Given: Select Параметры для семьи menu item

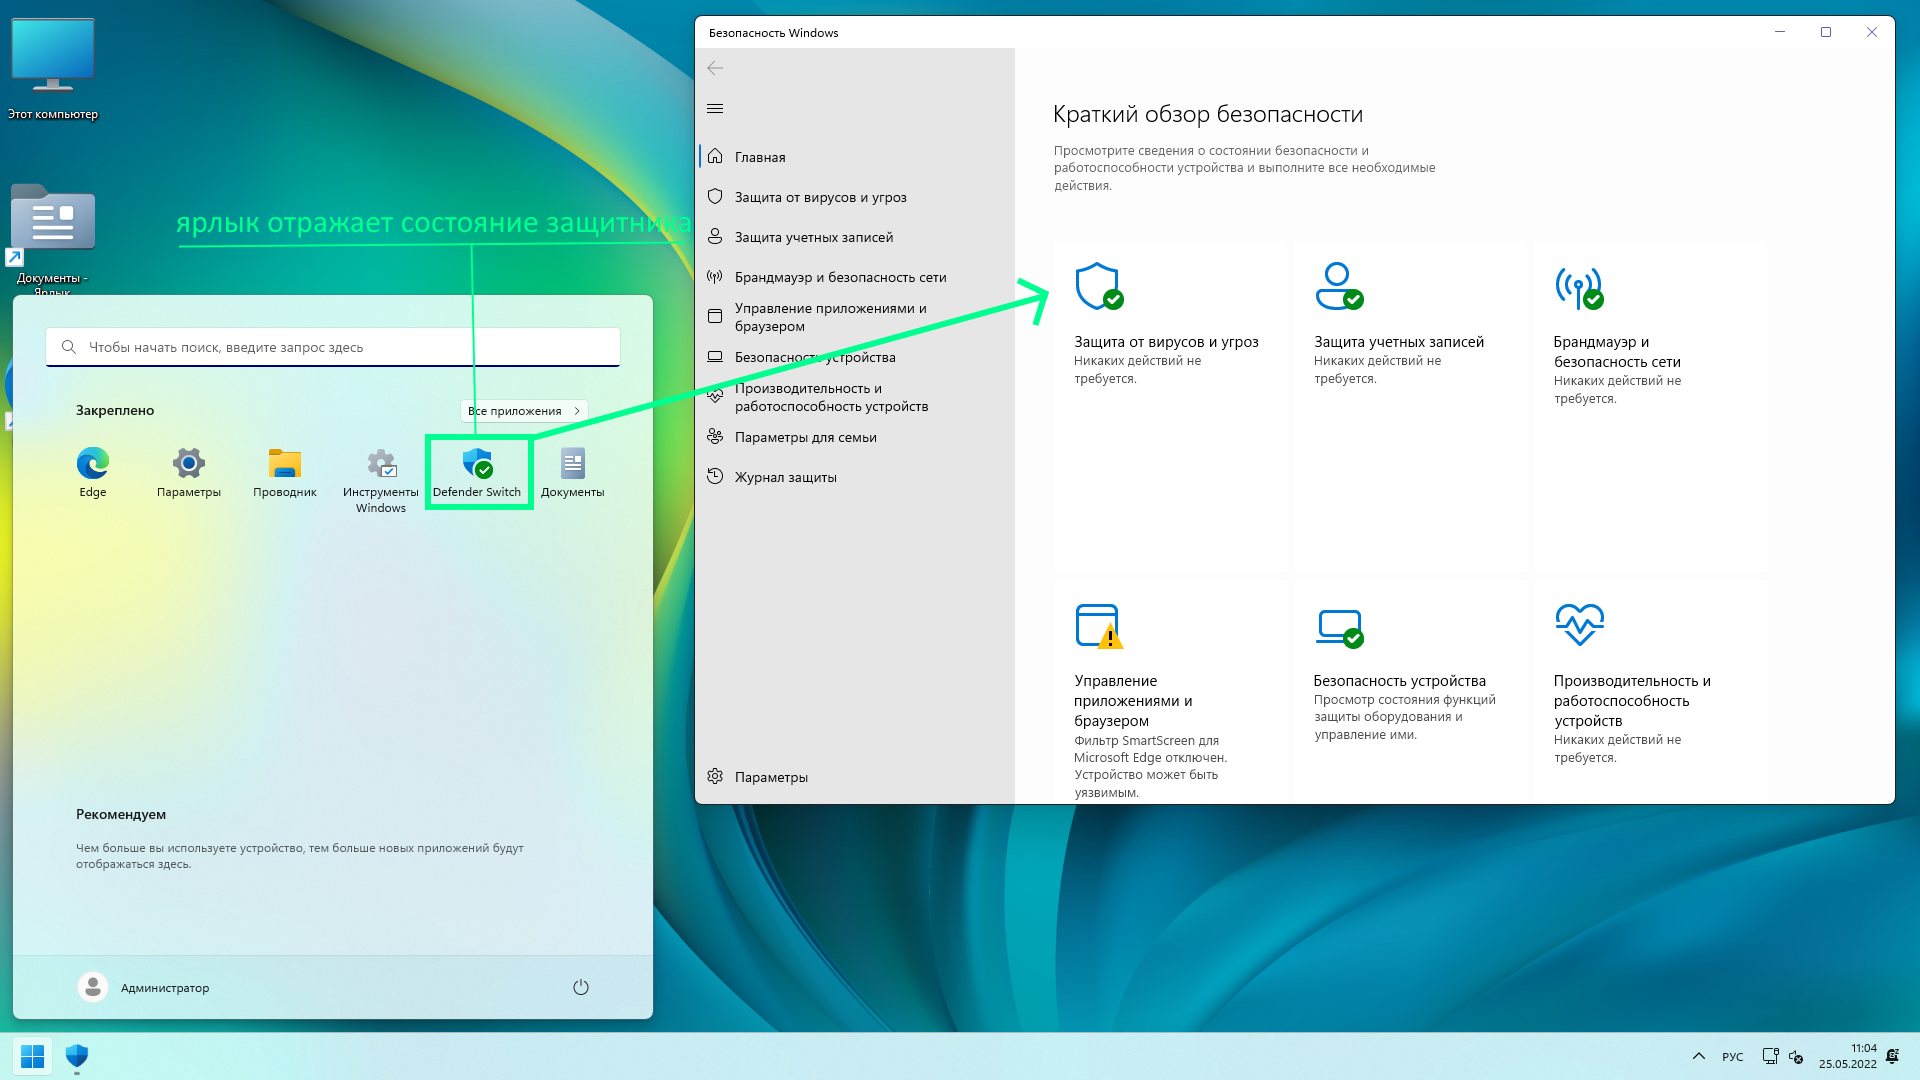Looking at the screenshot, I should (806, 436).
